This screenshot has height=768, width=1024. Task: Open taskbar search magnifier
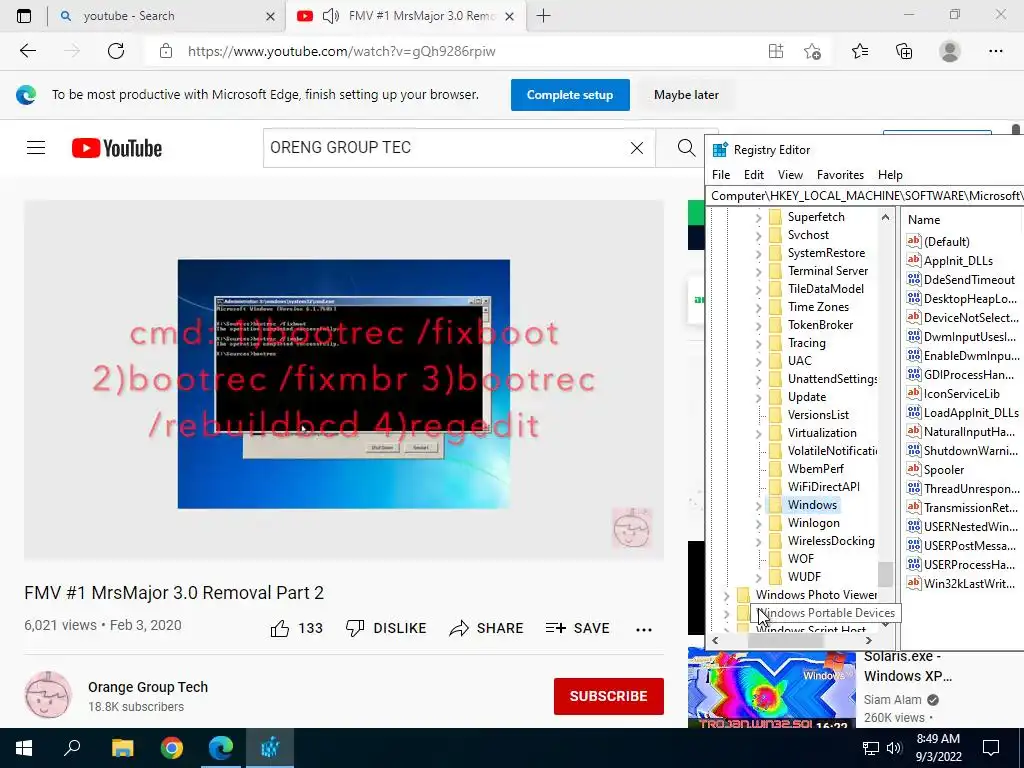pyautogui.click(x=72, y=748)
